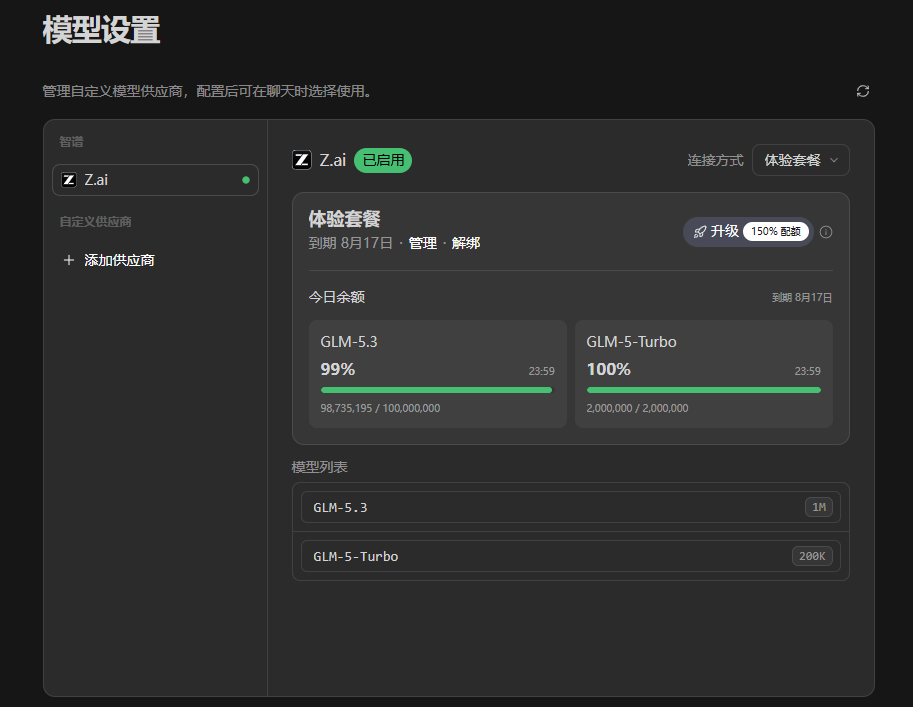Click the GLM-5-Turbo quota progress bar
This screenshot has height=707, width=913.
tap(703, 390)
